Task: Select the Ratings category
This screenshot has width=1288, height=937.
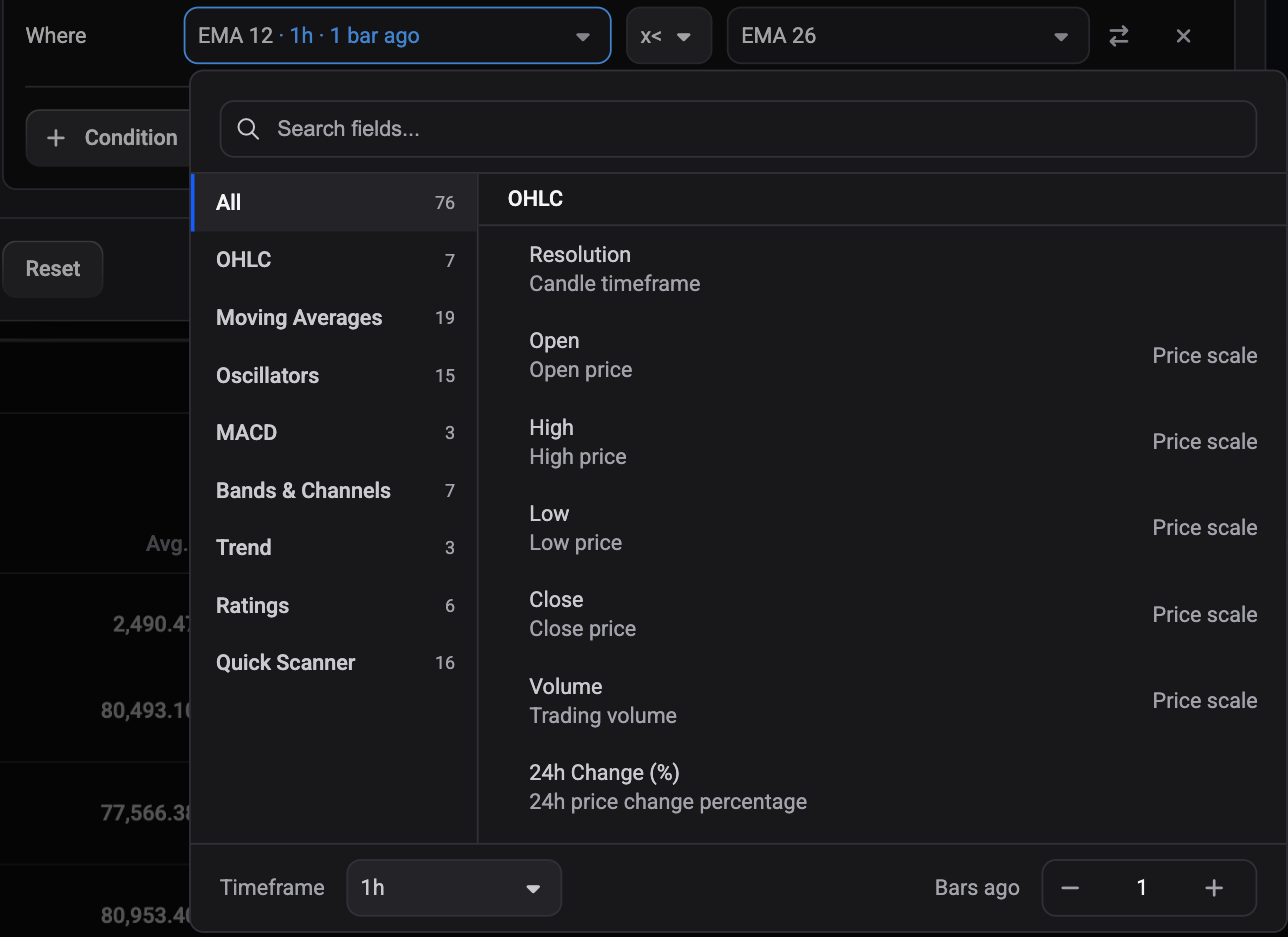Action: pos(334,606)
